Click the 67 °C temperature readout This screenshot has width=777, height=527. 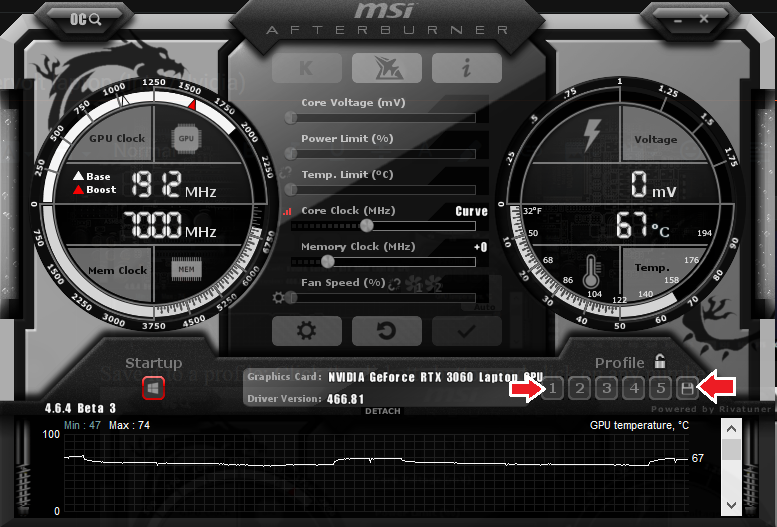(642, 226)
